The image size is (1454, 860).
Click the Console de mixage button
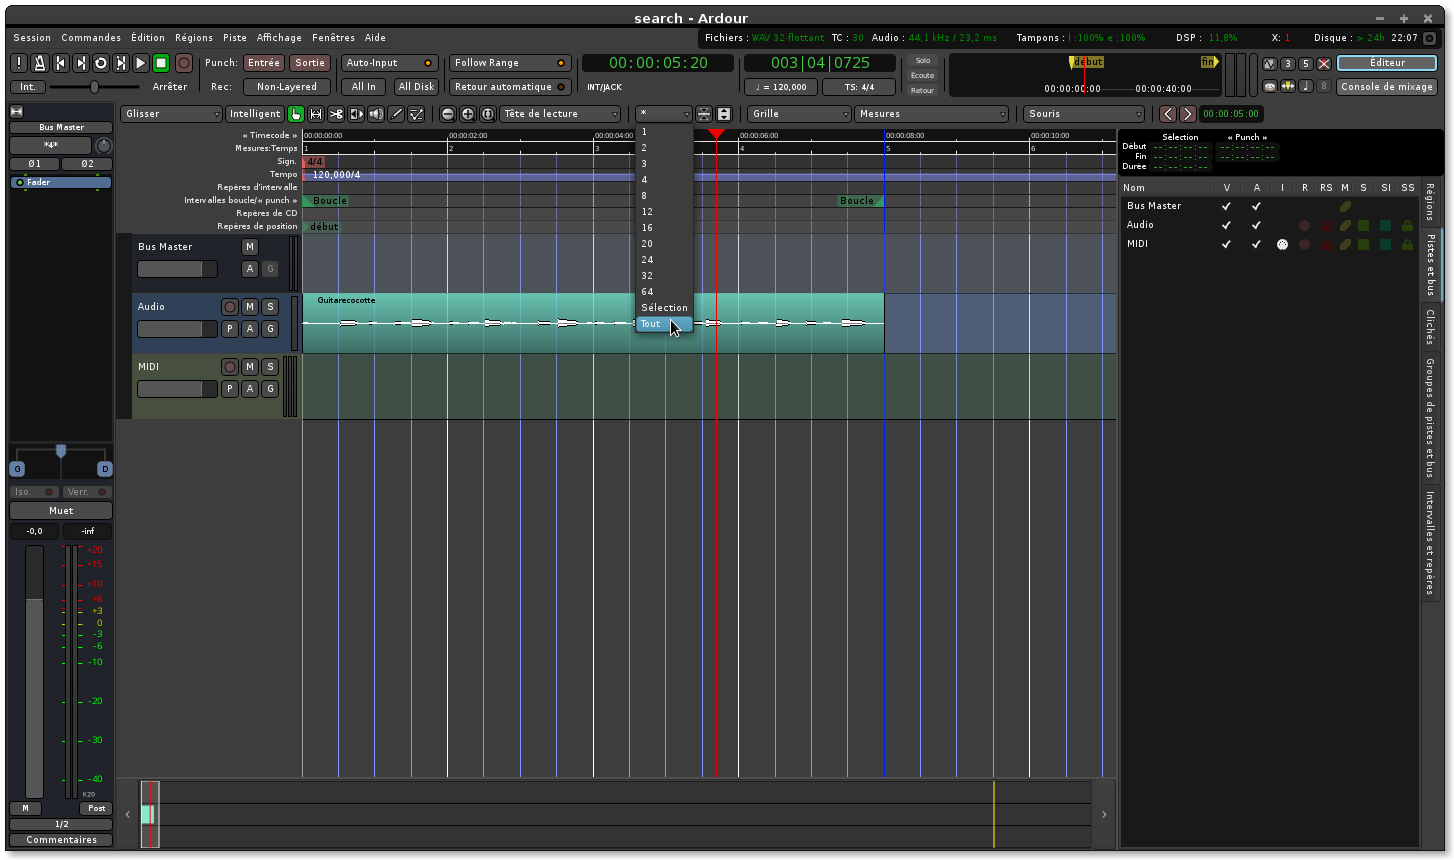pos(1386,87)
